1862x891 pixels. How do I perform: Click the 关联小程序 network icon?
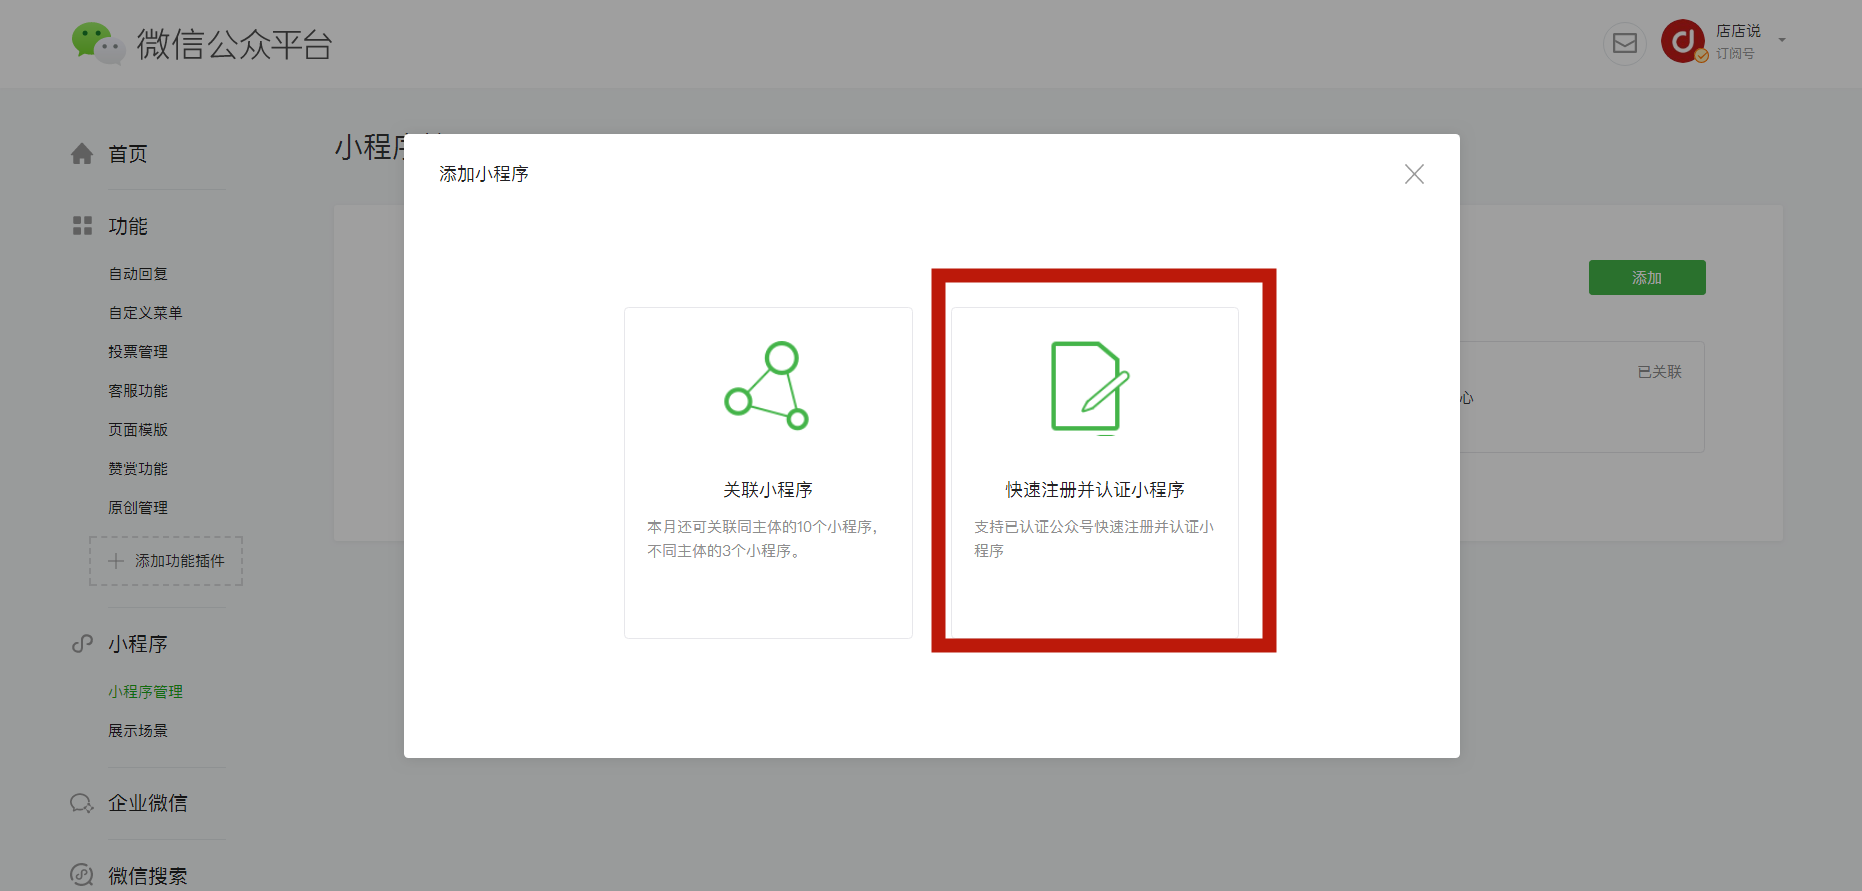767,386
